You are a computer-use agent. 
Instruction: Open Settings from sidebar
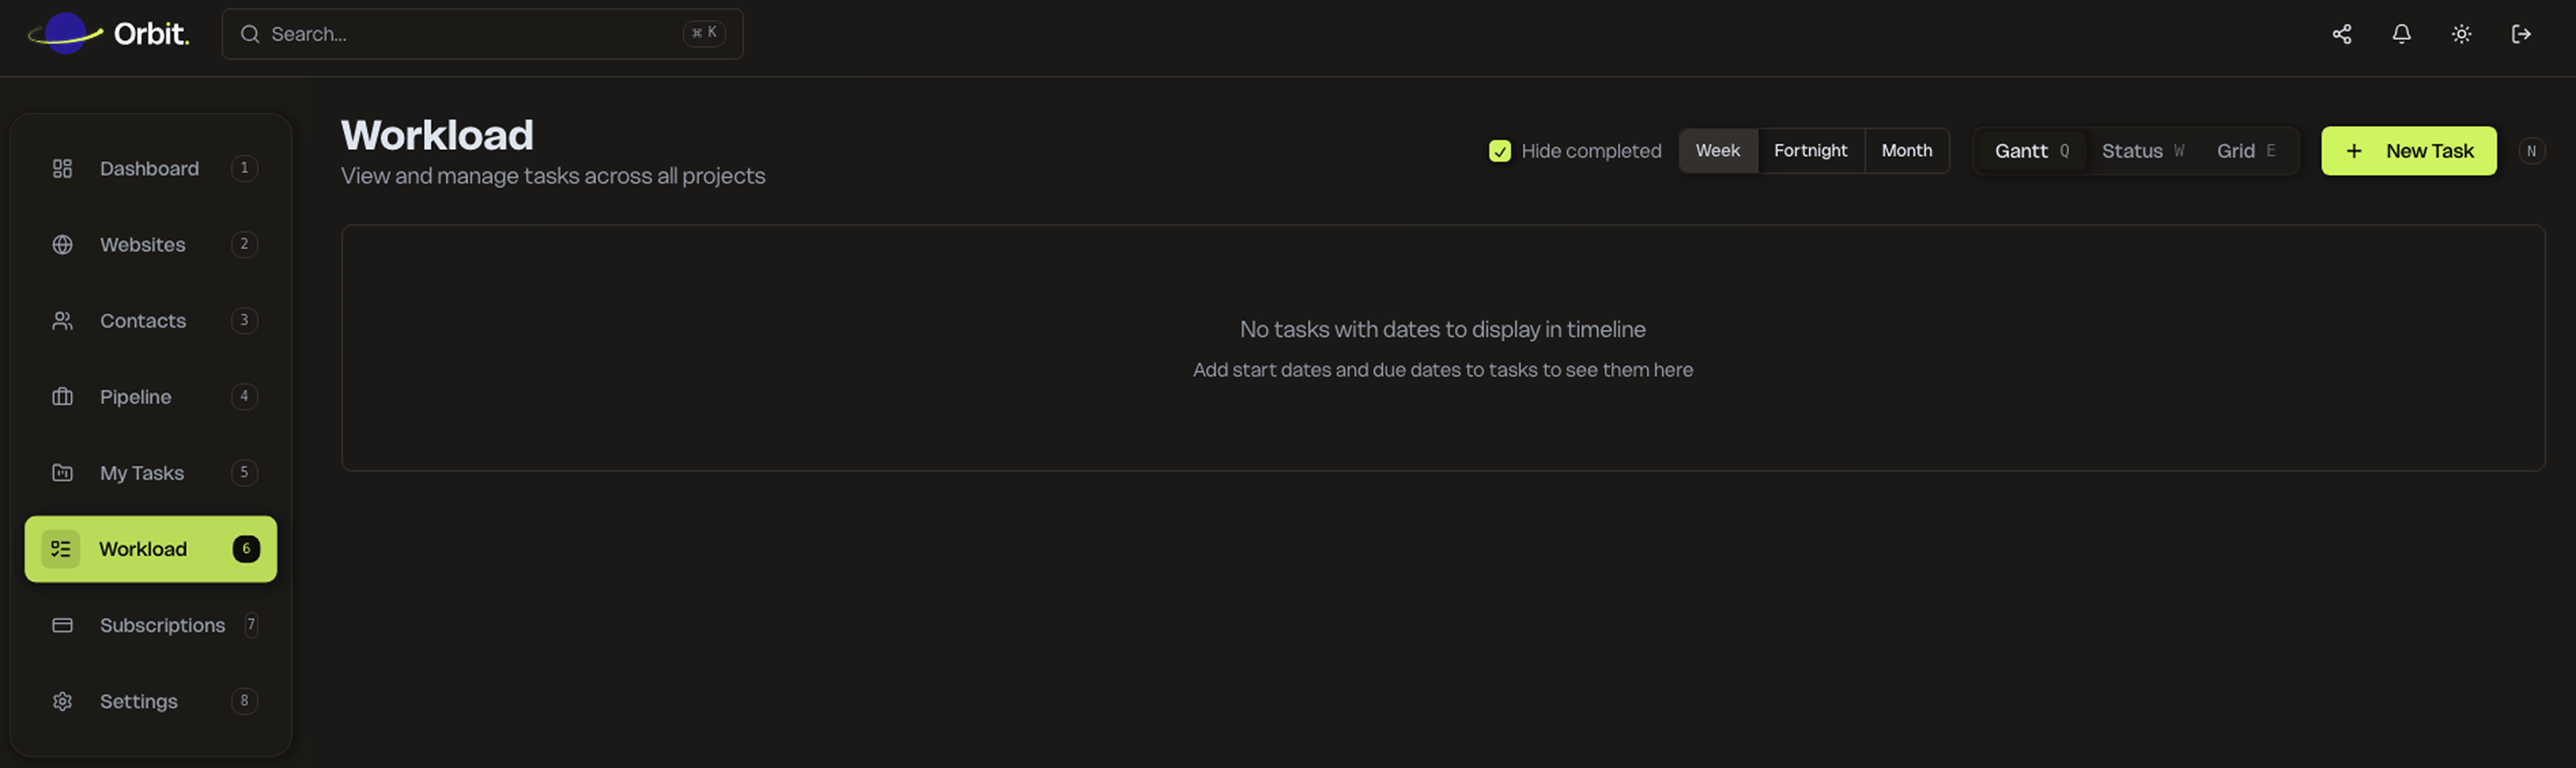(x=151, y=700)
